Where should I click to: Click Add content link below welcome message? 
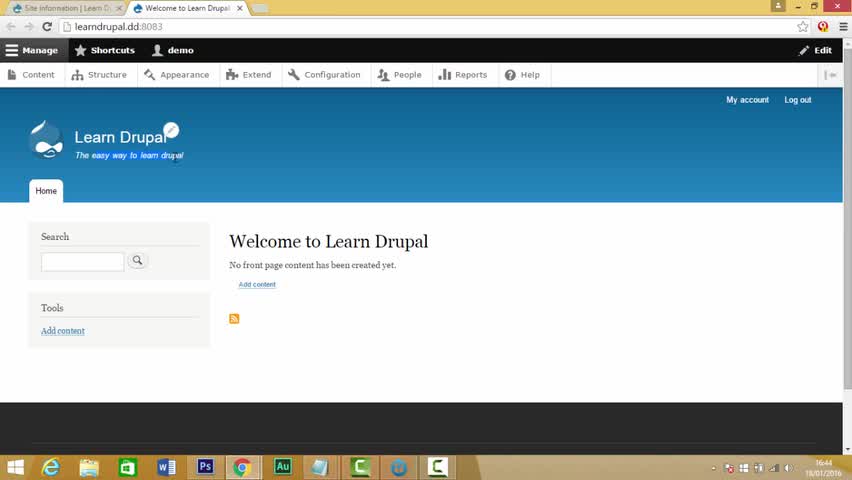(x=257, y=284)
